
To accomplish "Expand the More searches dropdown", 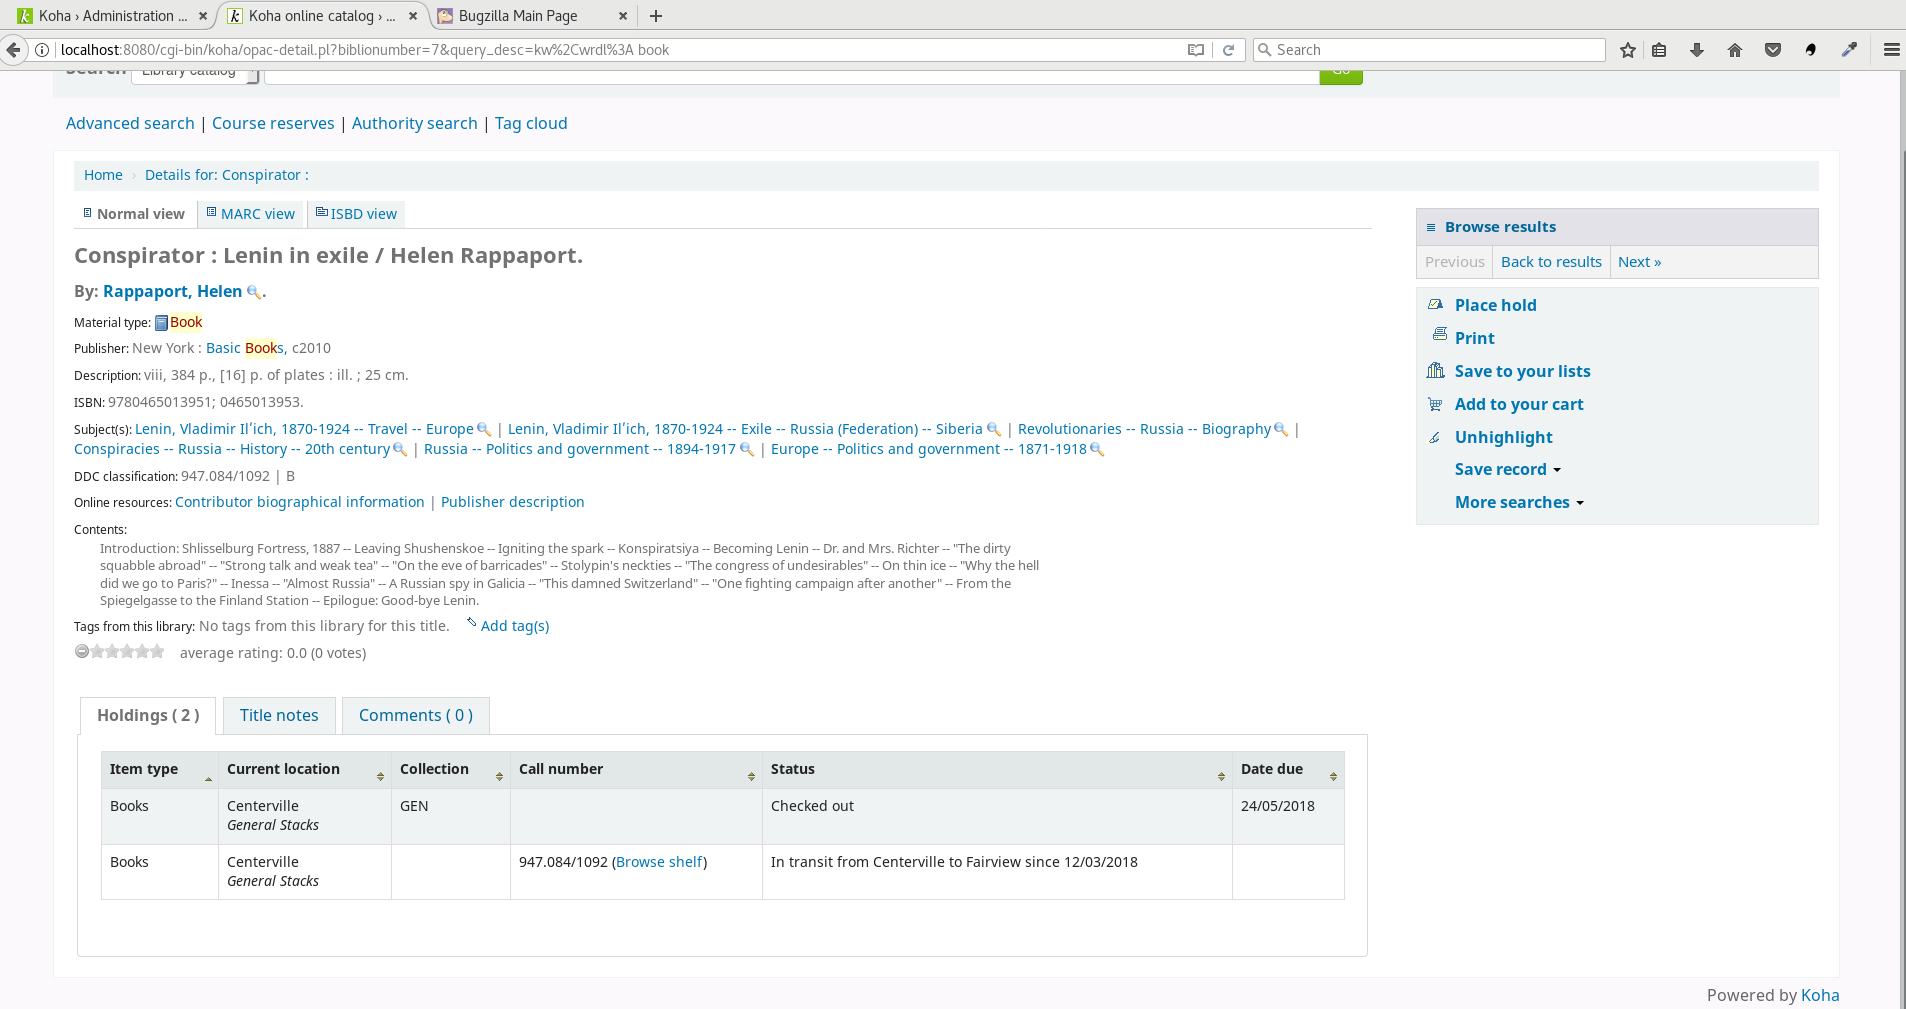I will click(1519, 502).
